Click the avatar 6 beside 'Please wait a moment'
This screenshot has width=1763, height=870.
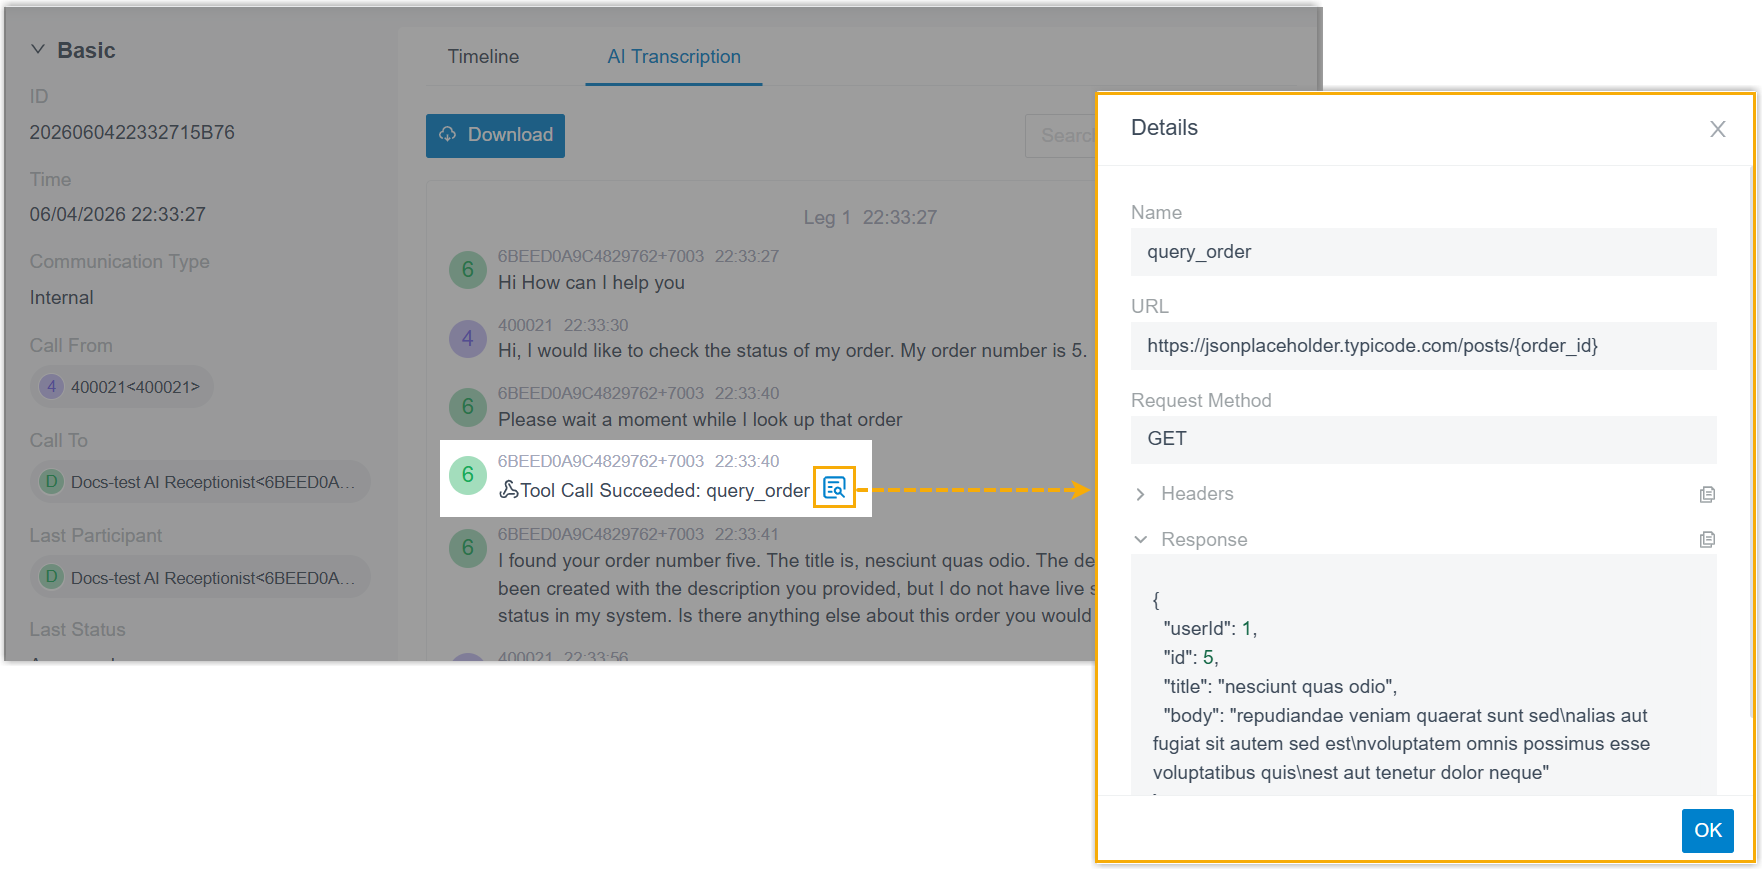467,407
